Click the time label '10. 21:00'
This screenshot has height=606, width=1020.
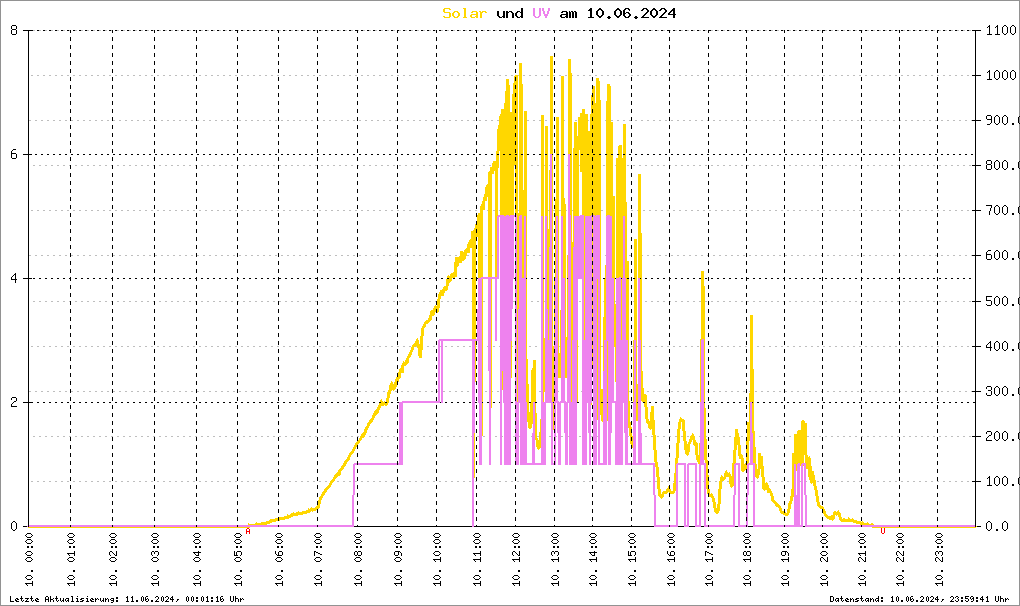click(x=862, y=559)
